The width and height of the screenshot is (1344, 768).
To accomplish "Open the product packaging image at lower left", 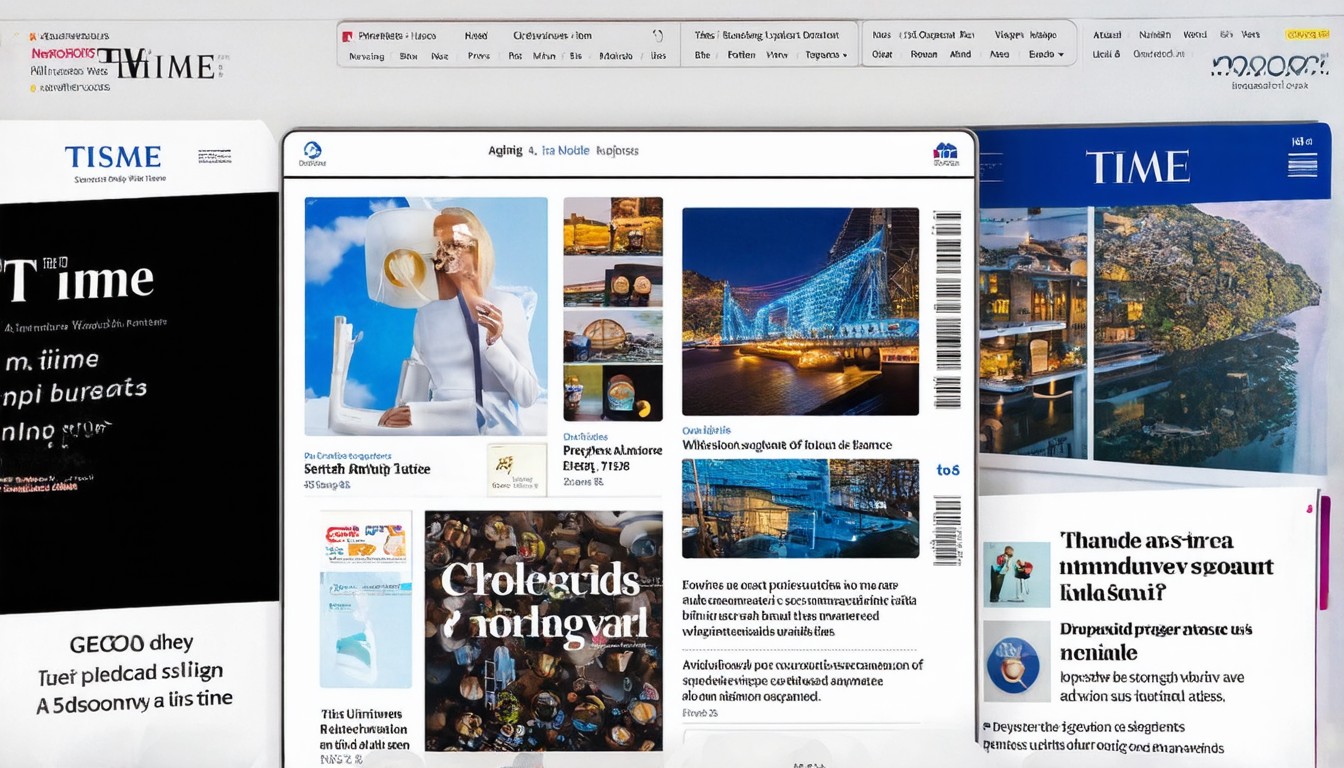I will coord(365,600).
